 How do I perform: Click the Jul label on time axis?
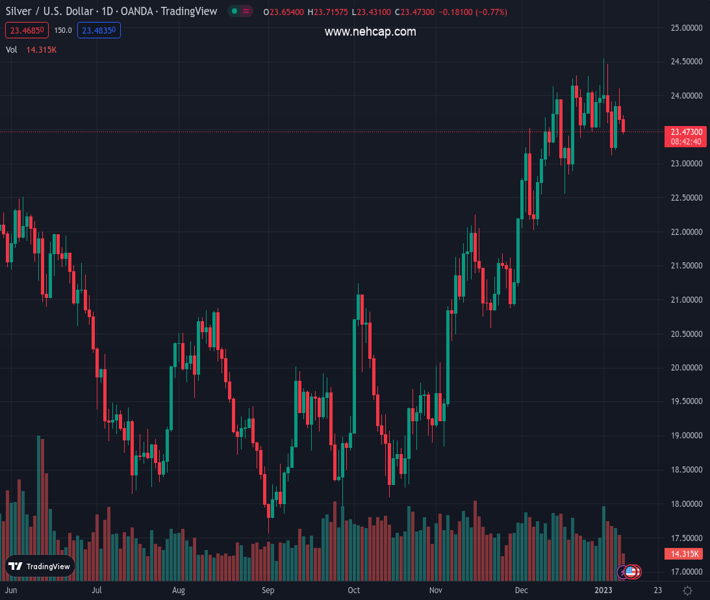click(x=96, y=590)
